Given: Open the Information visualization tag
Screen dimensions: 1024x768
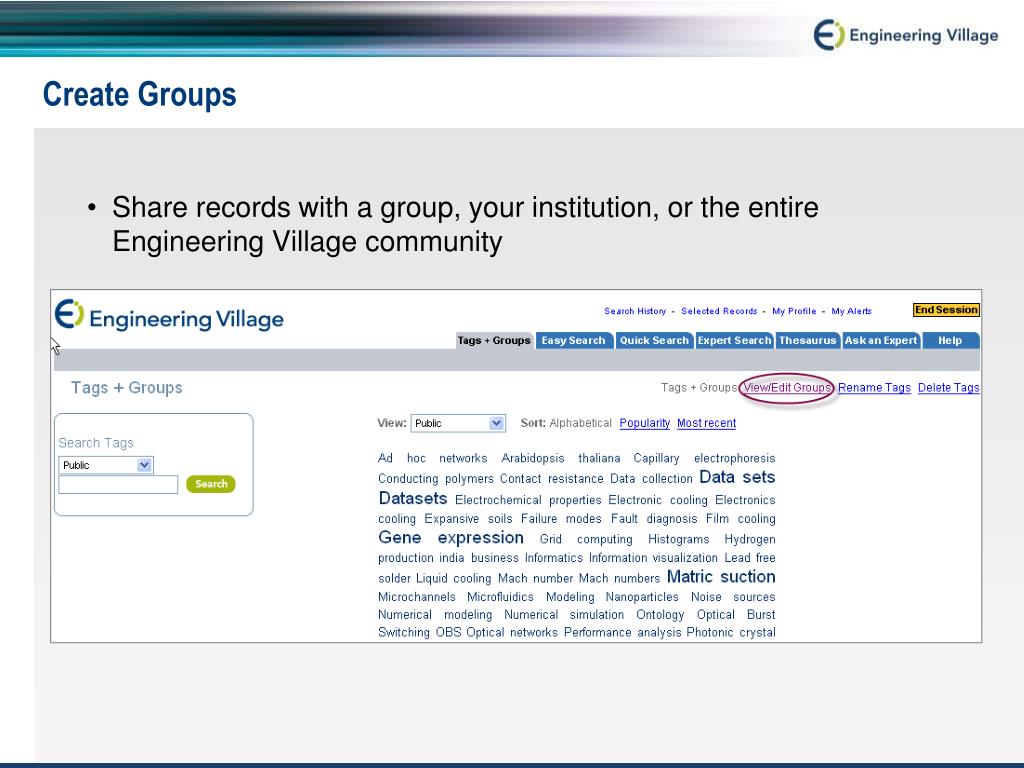Looking at the screenshot, I should pyautogui.click(x=653, y=558).
